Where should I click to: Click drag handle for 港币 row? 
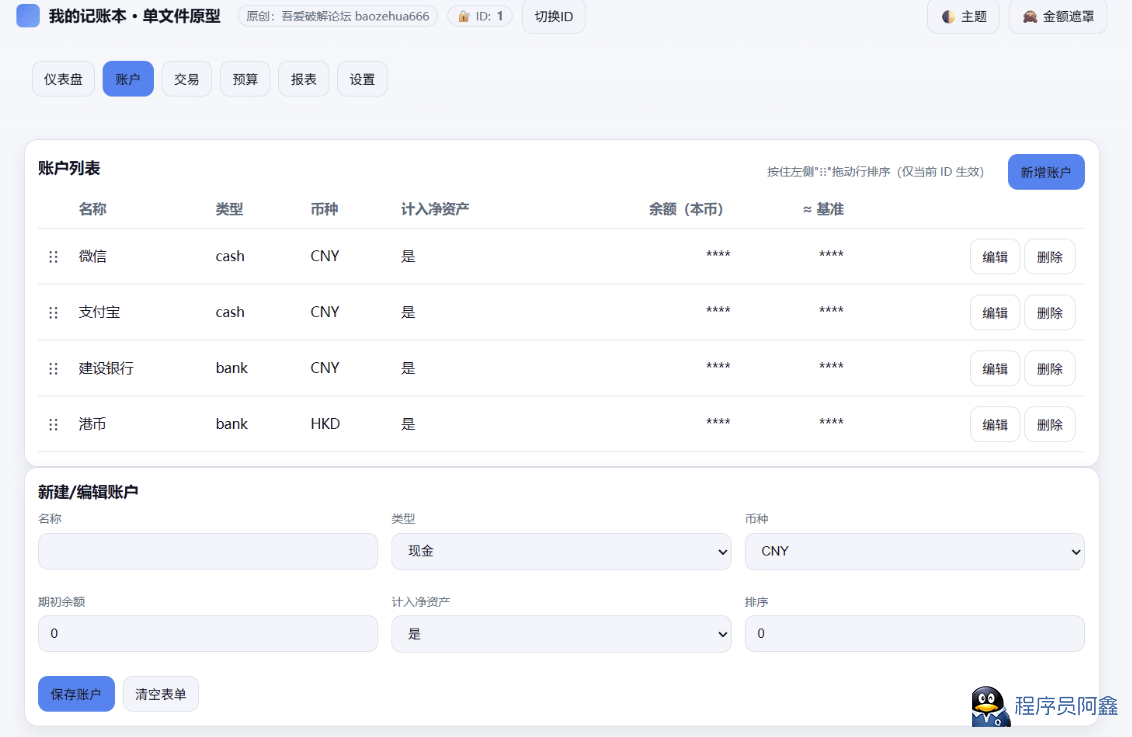coord(53,425)
